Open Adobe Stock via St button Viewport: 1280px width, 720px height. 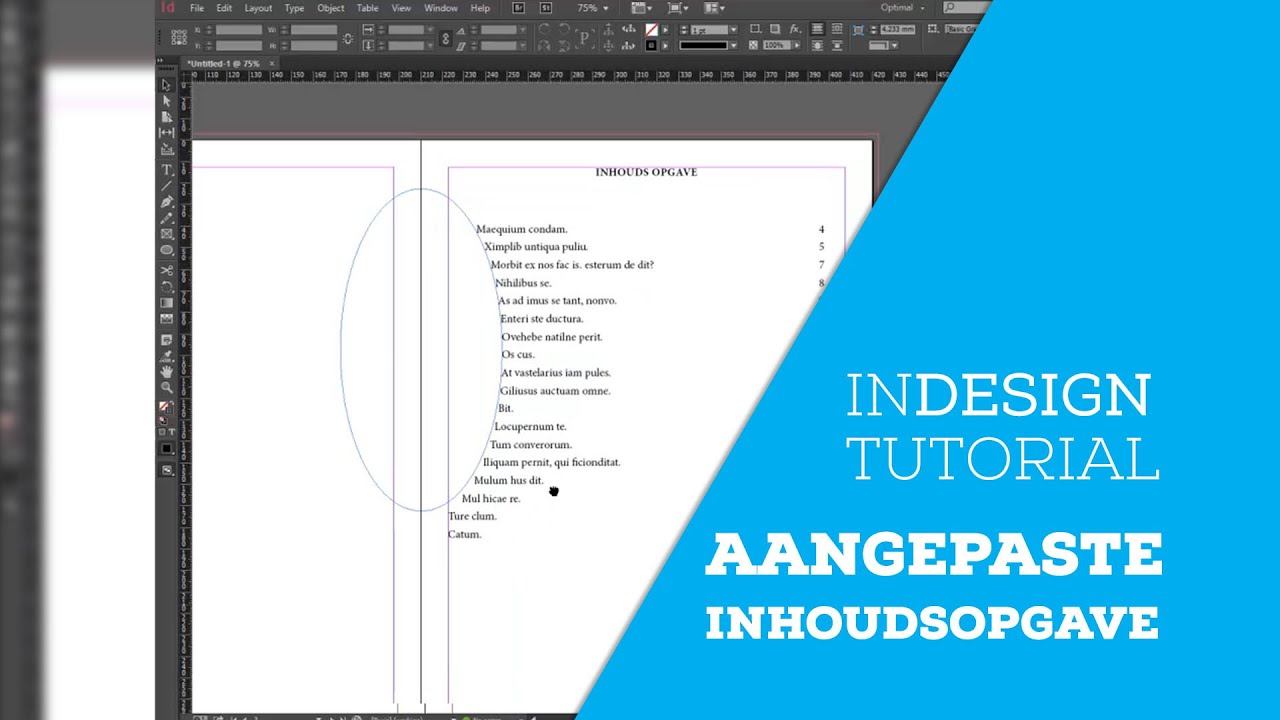click(545, 8)
